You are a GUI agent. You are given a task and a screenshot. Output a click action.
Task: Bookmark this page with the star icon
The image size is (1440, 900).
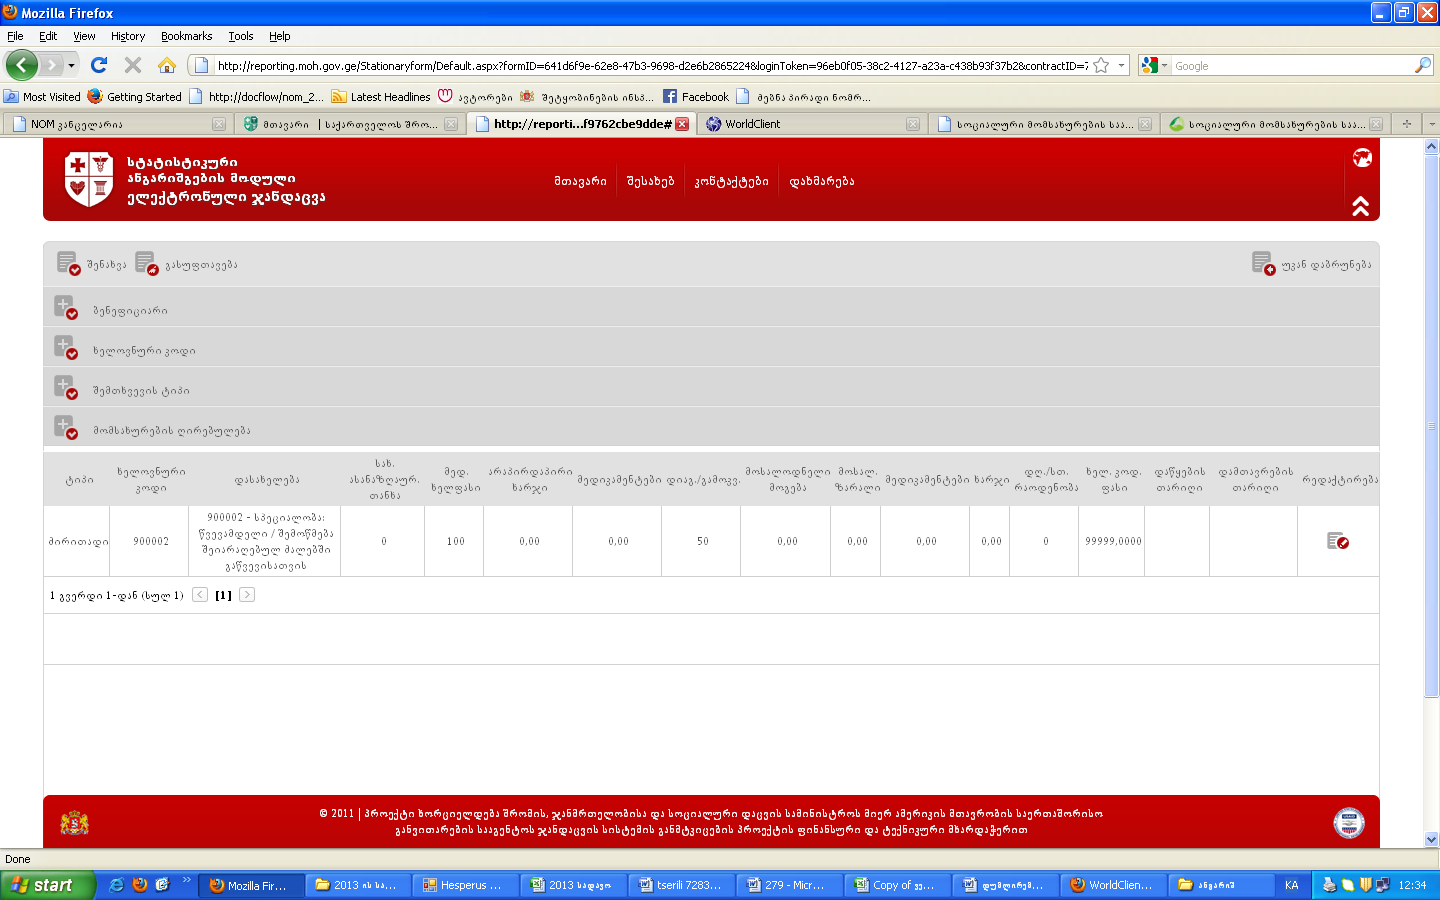coord(1101,65)
